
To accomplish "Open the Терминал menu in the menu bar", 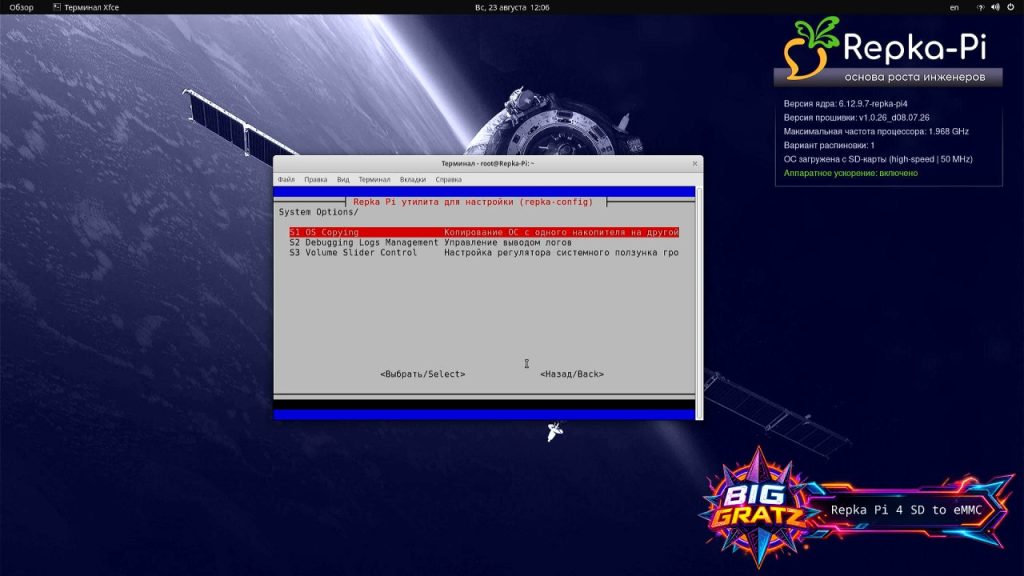I will [x=374, y=180].
